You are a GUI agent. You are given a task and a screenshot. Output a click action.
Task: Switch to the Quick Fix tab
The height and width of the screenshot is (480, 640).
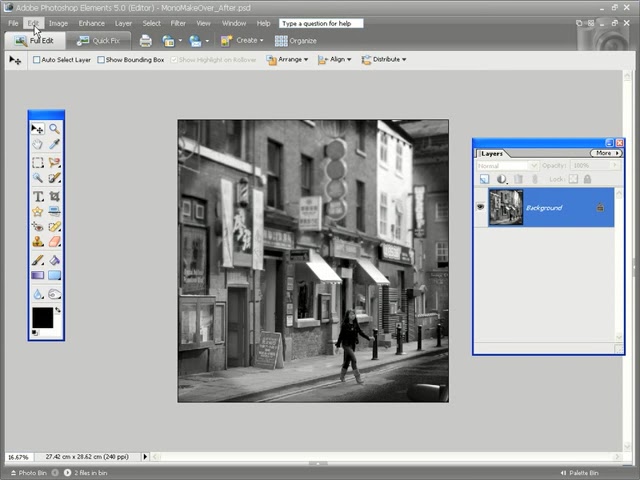click(98, 41)
